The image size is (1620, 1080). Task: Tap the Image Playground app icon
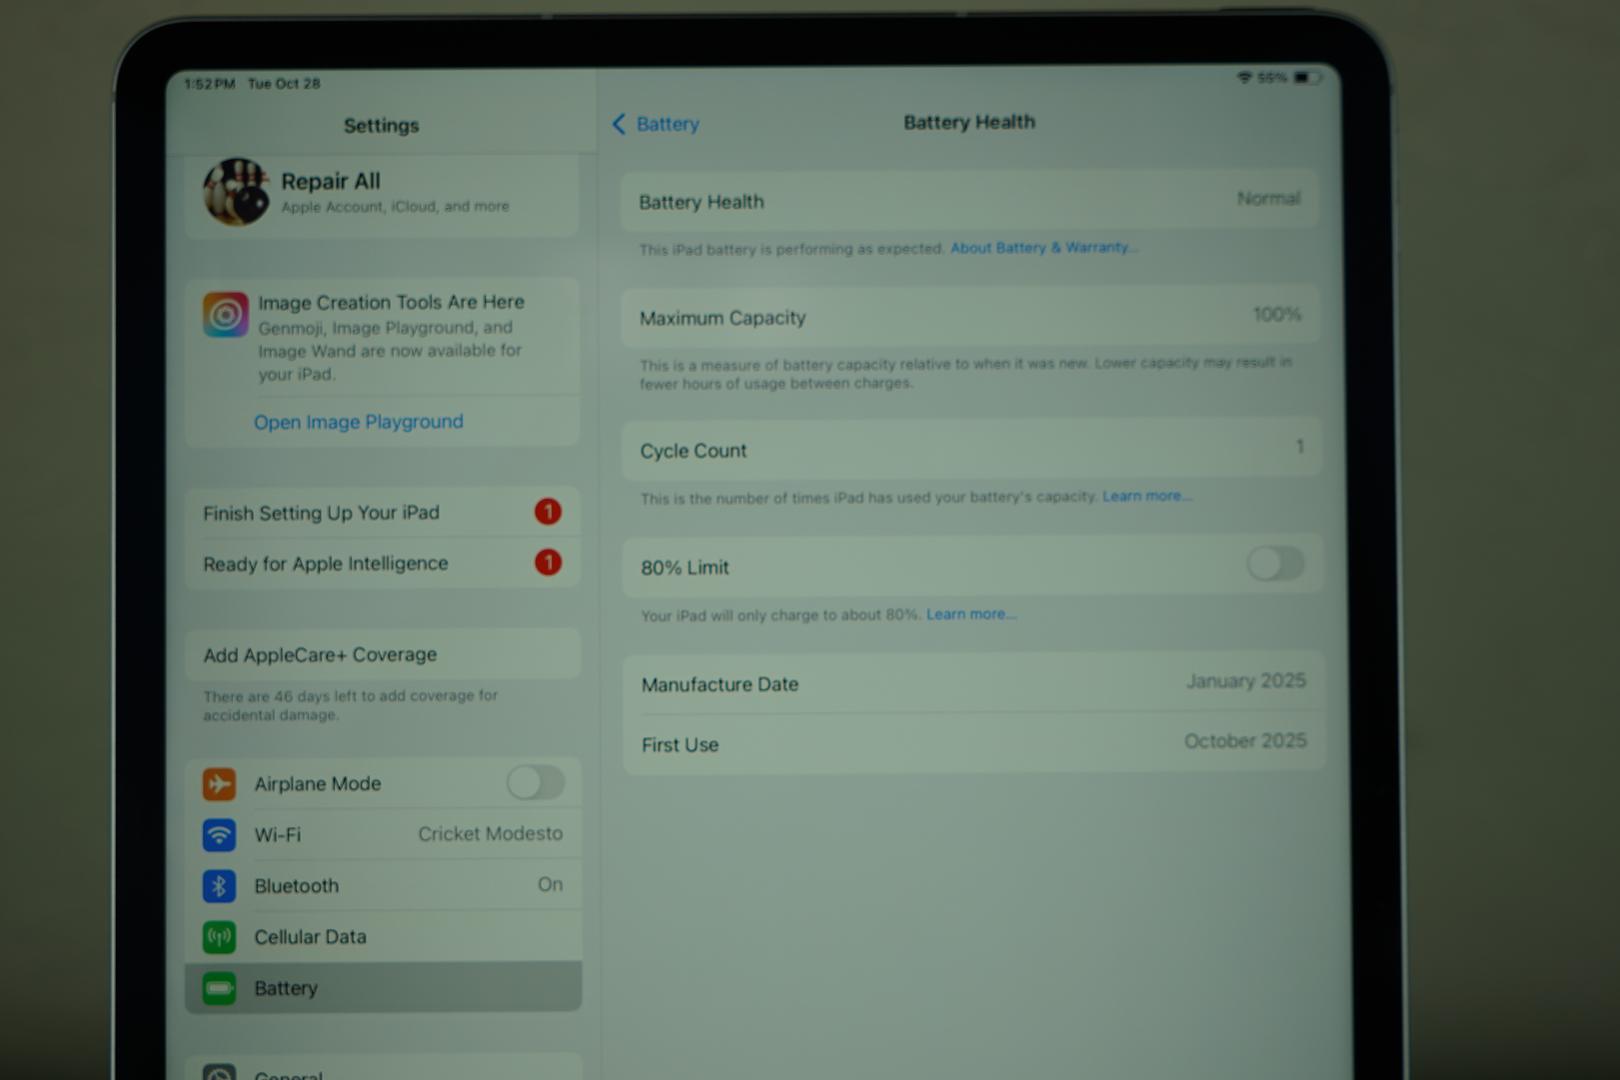[225, 314]
